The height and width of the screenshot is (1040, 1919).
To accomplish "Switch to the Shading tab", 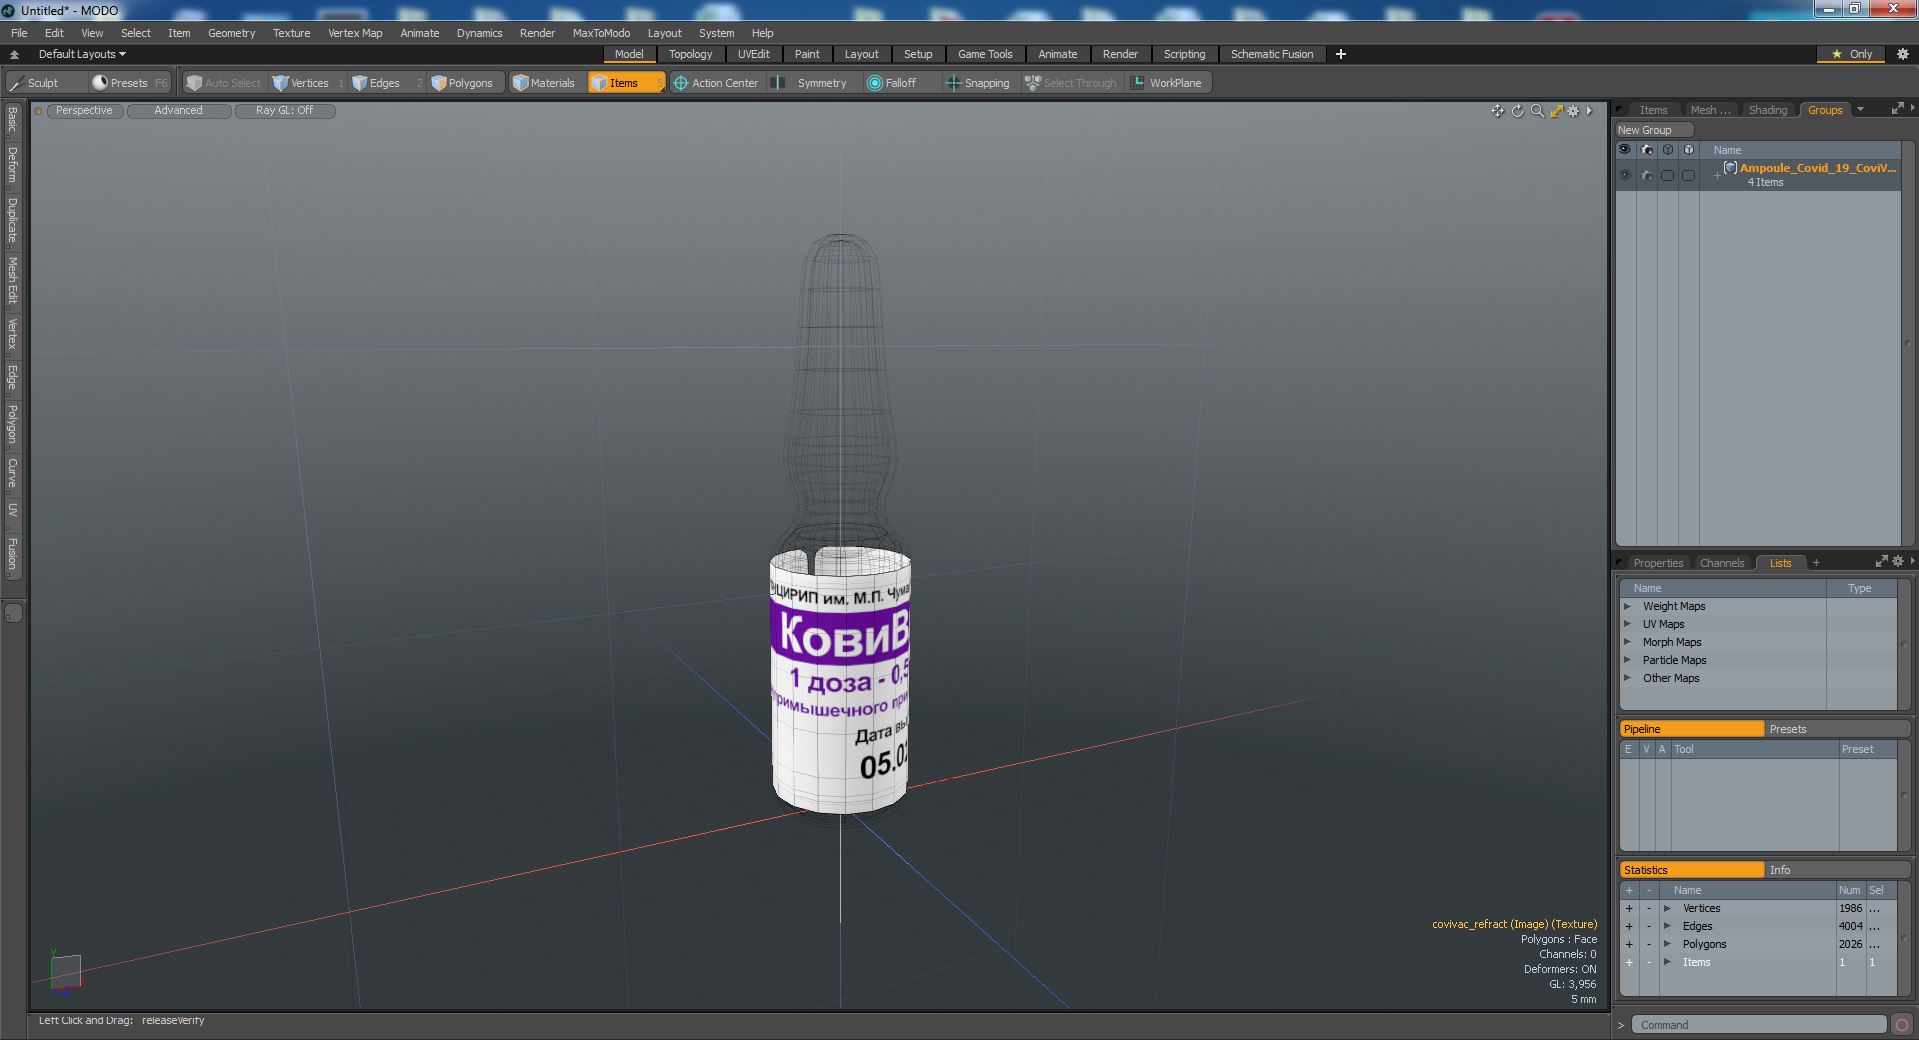I will [1767, 110].
